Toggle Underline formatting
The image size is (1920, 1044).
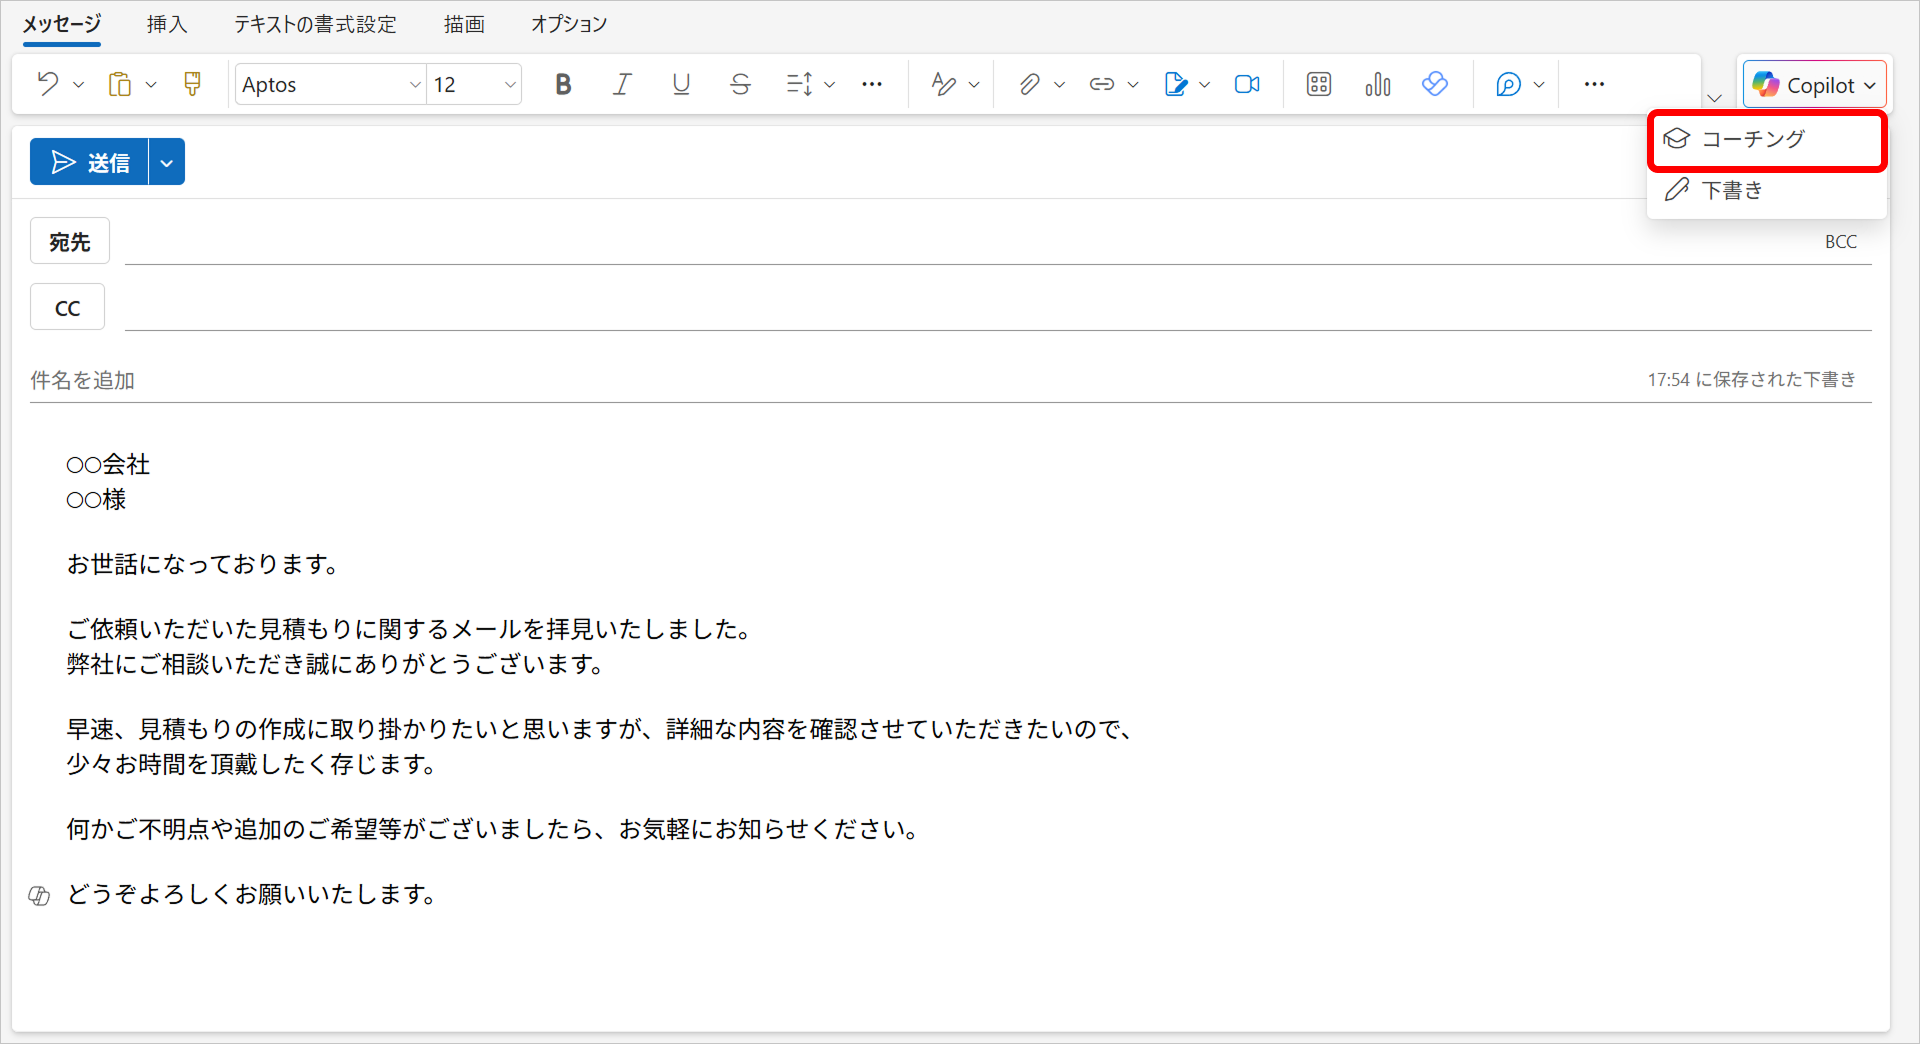click(x=681, y=84)
